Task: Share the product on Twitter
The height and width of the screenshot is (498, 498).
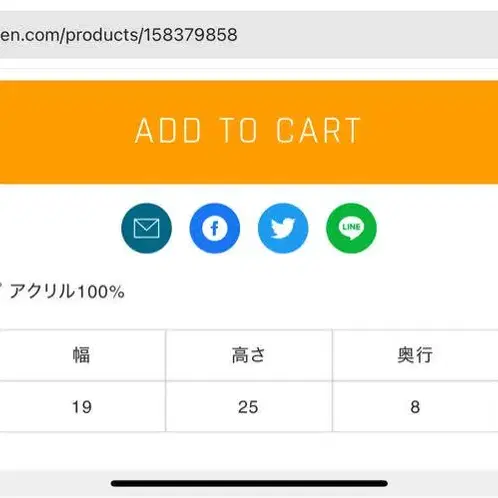Action: [283, 228]
